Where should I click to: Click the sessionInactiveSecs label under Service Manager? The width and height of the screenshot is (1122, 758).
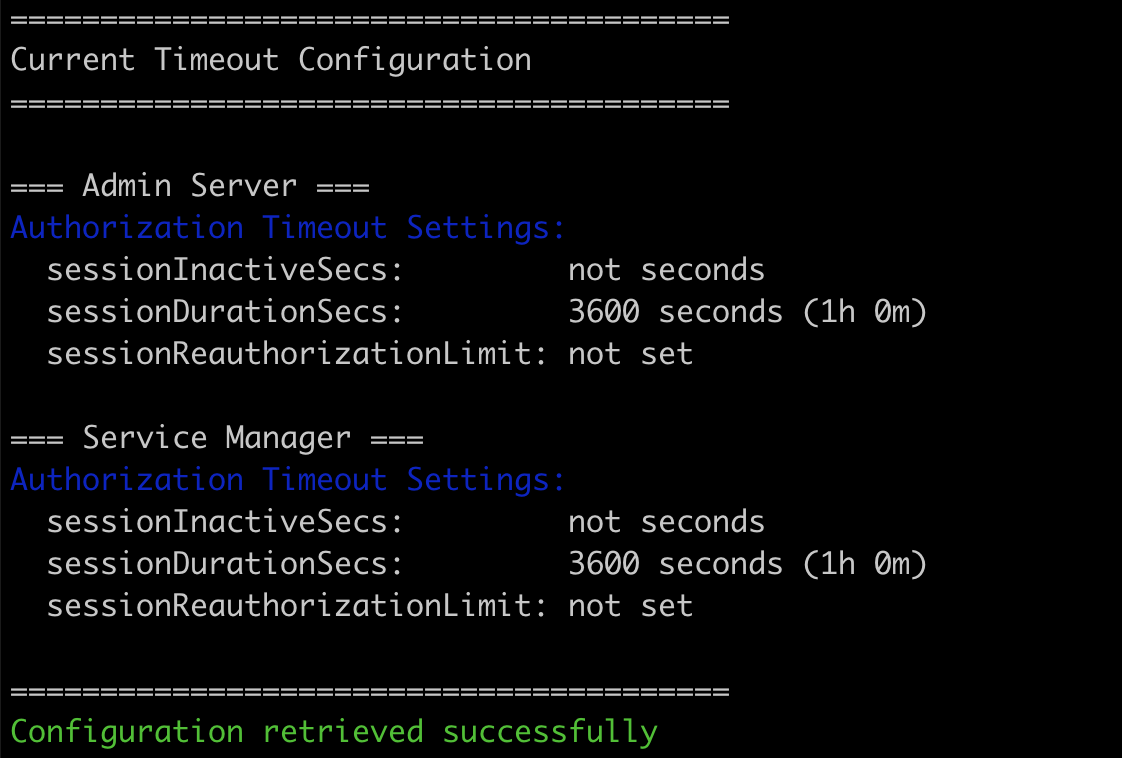pos(225,522)
